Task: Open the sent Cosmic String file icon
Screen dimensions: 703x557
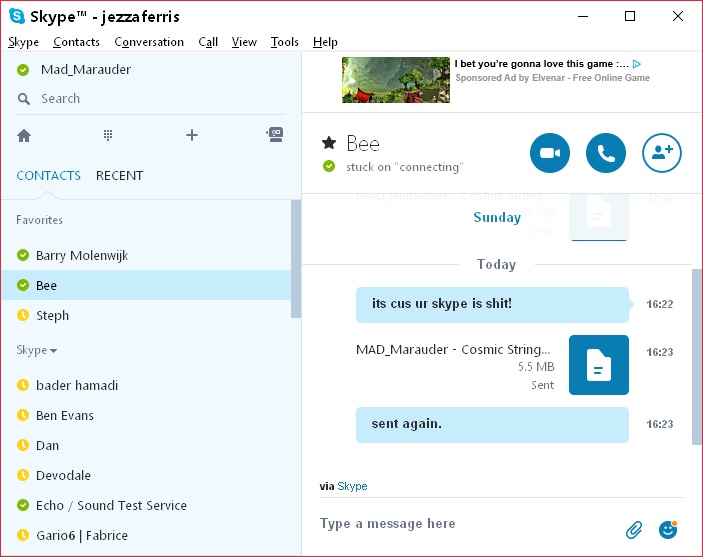Action: pos(599,365)
